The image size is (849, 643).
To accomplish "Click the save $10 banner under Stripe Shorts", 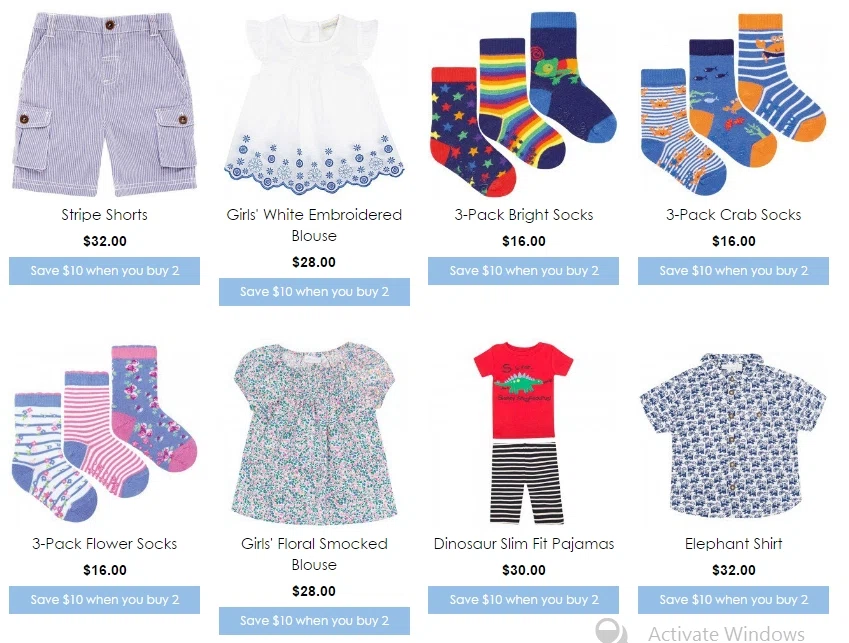I will (x=105, y=271).
